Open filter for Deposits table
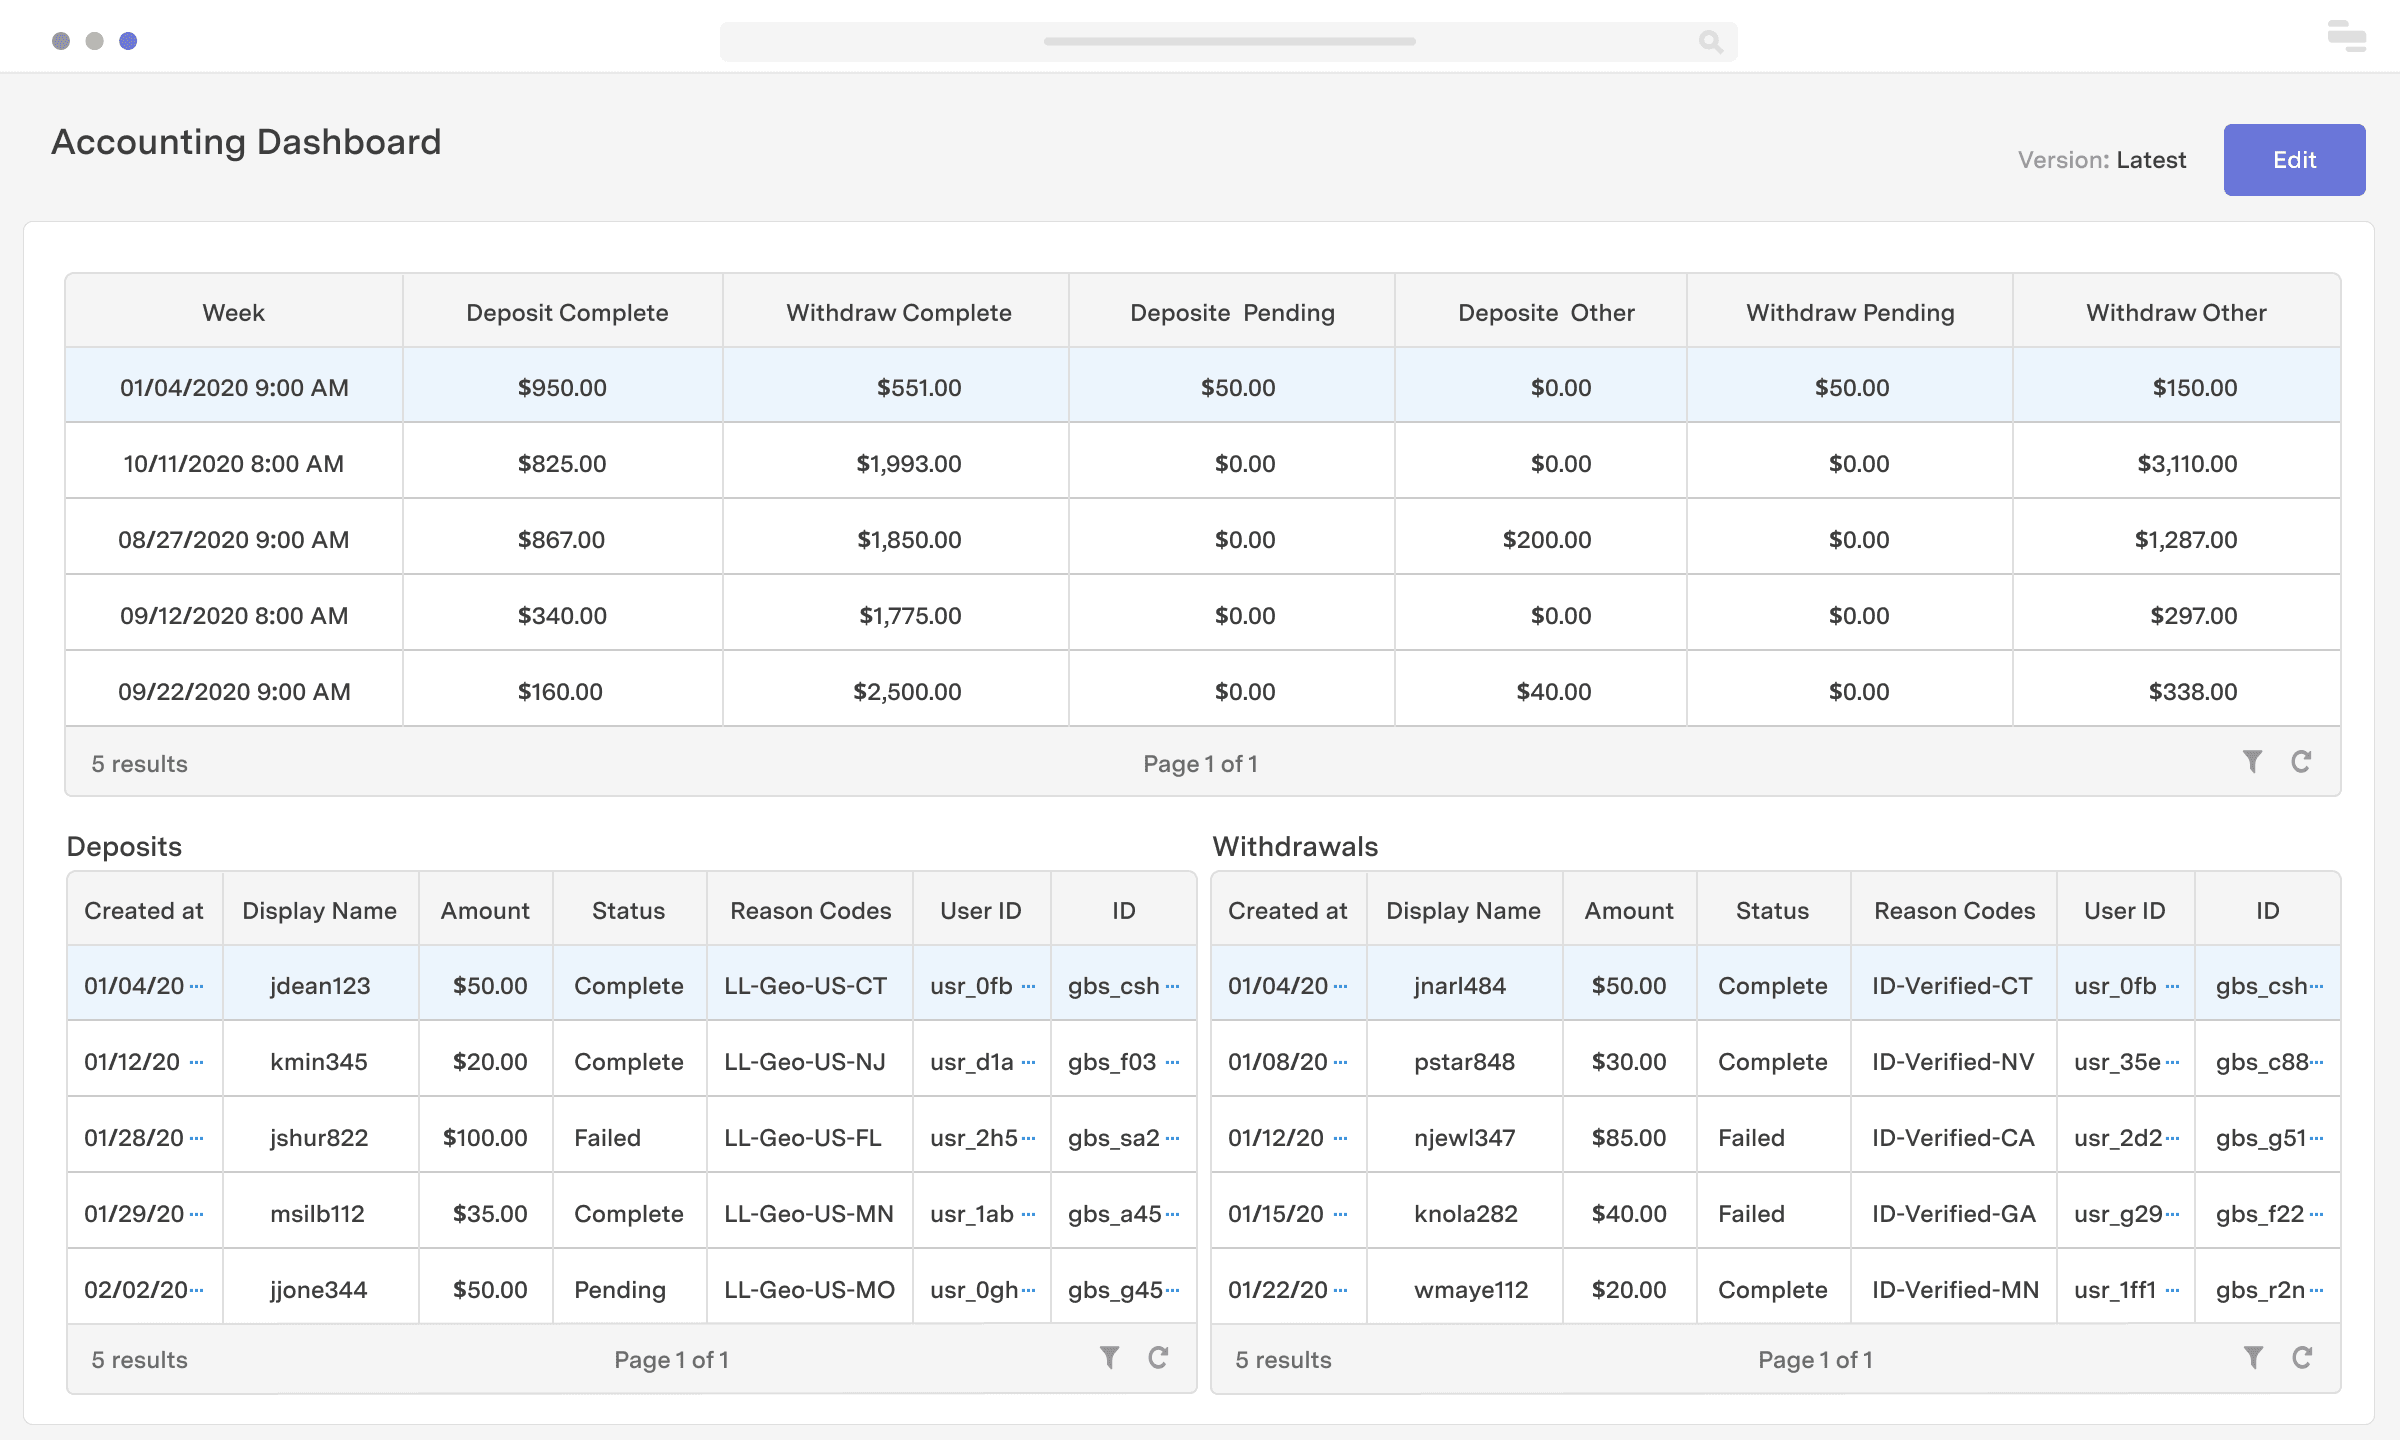Viewport: 2400px width, 1440px height. [1109, 1357]
